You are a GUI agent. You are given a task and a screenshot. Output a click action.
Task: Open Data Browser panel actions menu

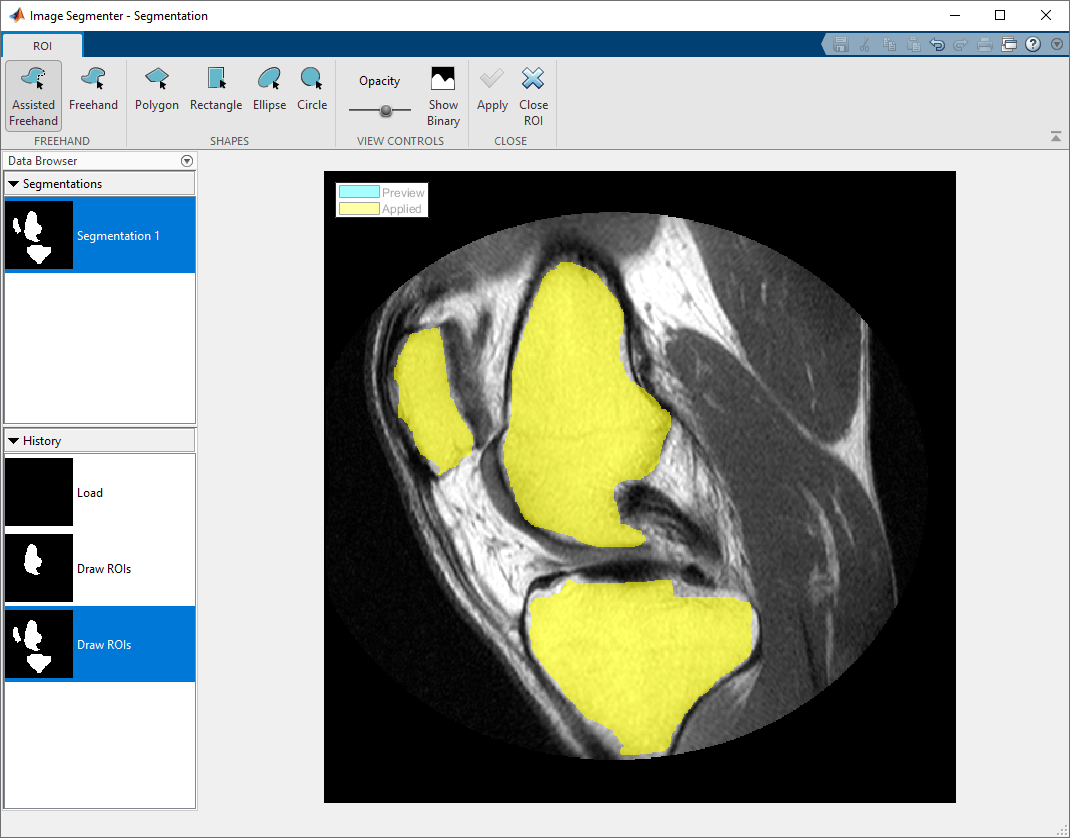[187, 161]
